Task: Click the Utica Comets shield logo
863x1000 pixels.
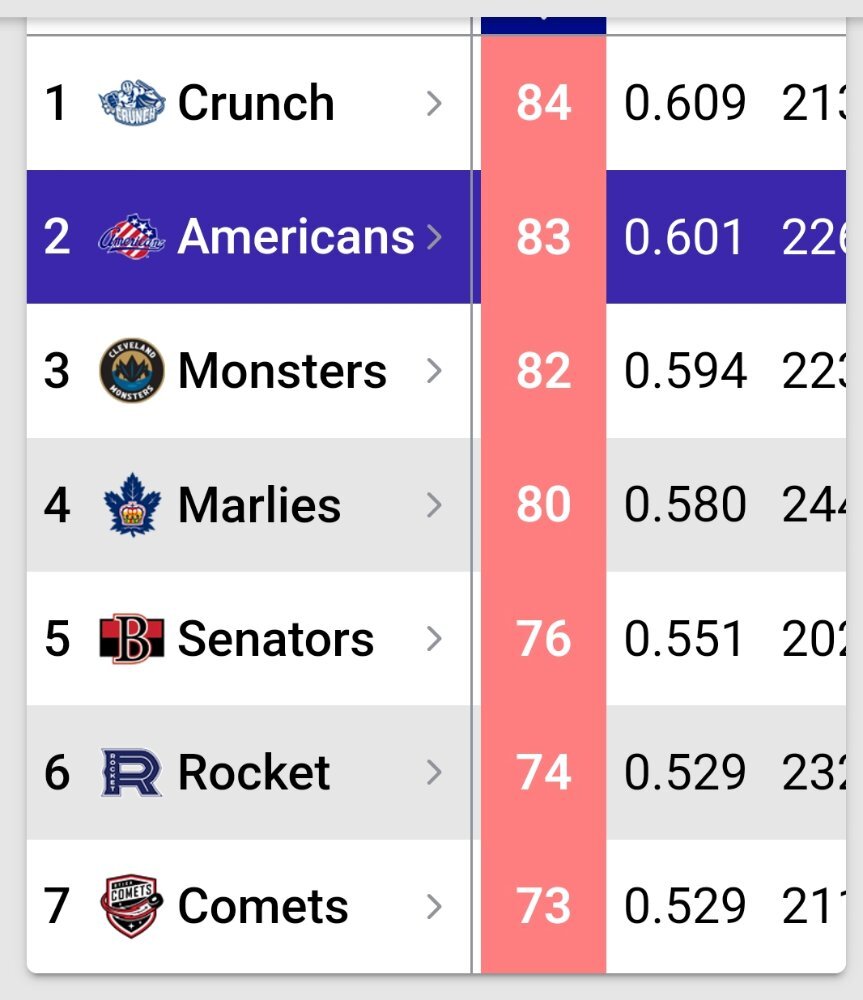Action: [132, 906]
